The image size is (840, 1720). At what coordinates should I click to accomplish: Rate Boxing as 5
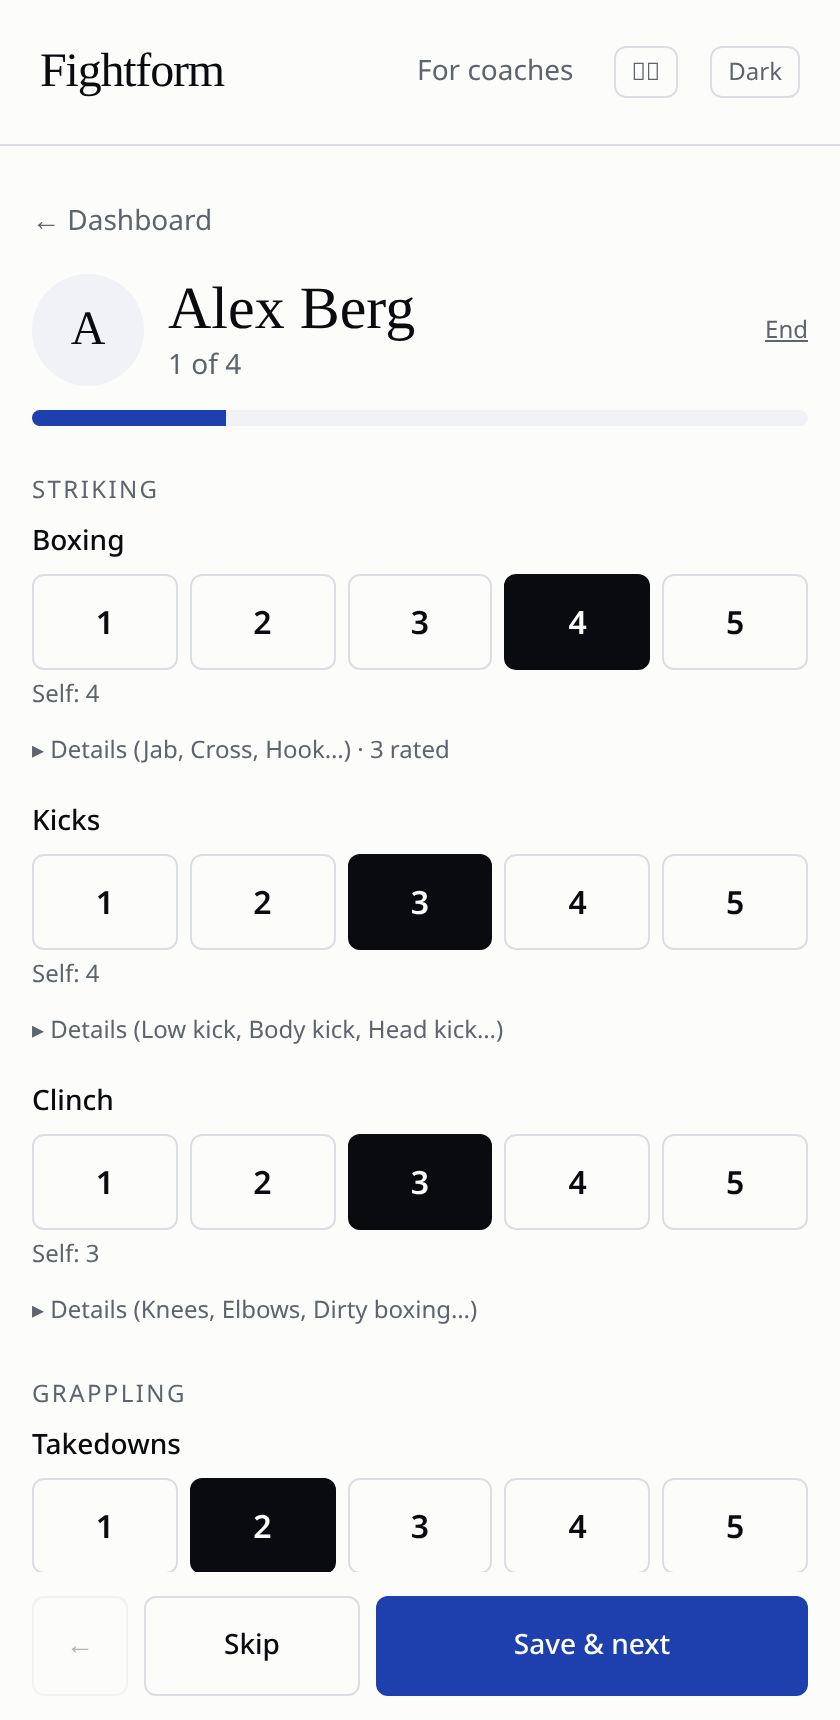coord(735,622)
